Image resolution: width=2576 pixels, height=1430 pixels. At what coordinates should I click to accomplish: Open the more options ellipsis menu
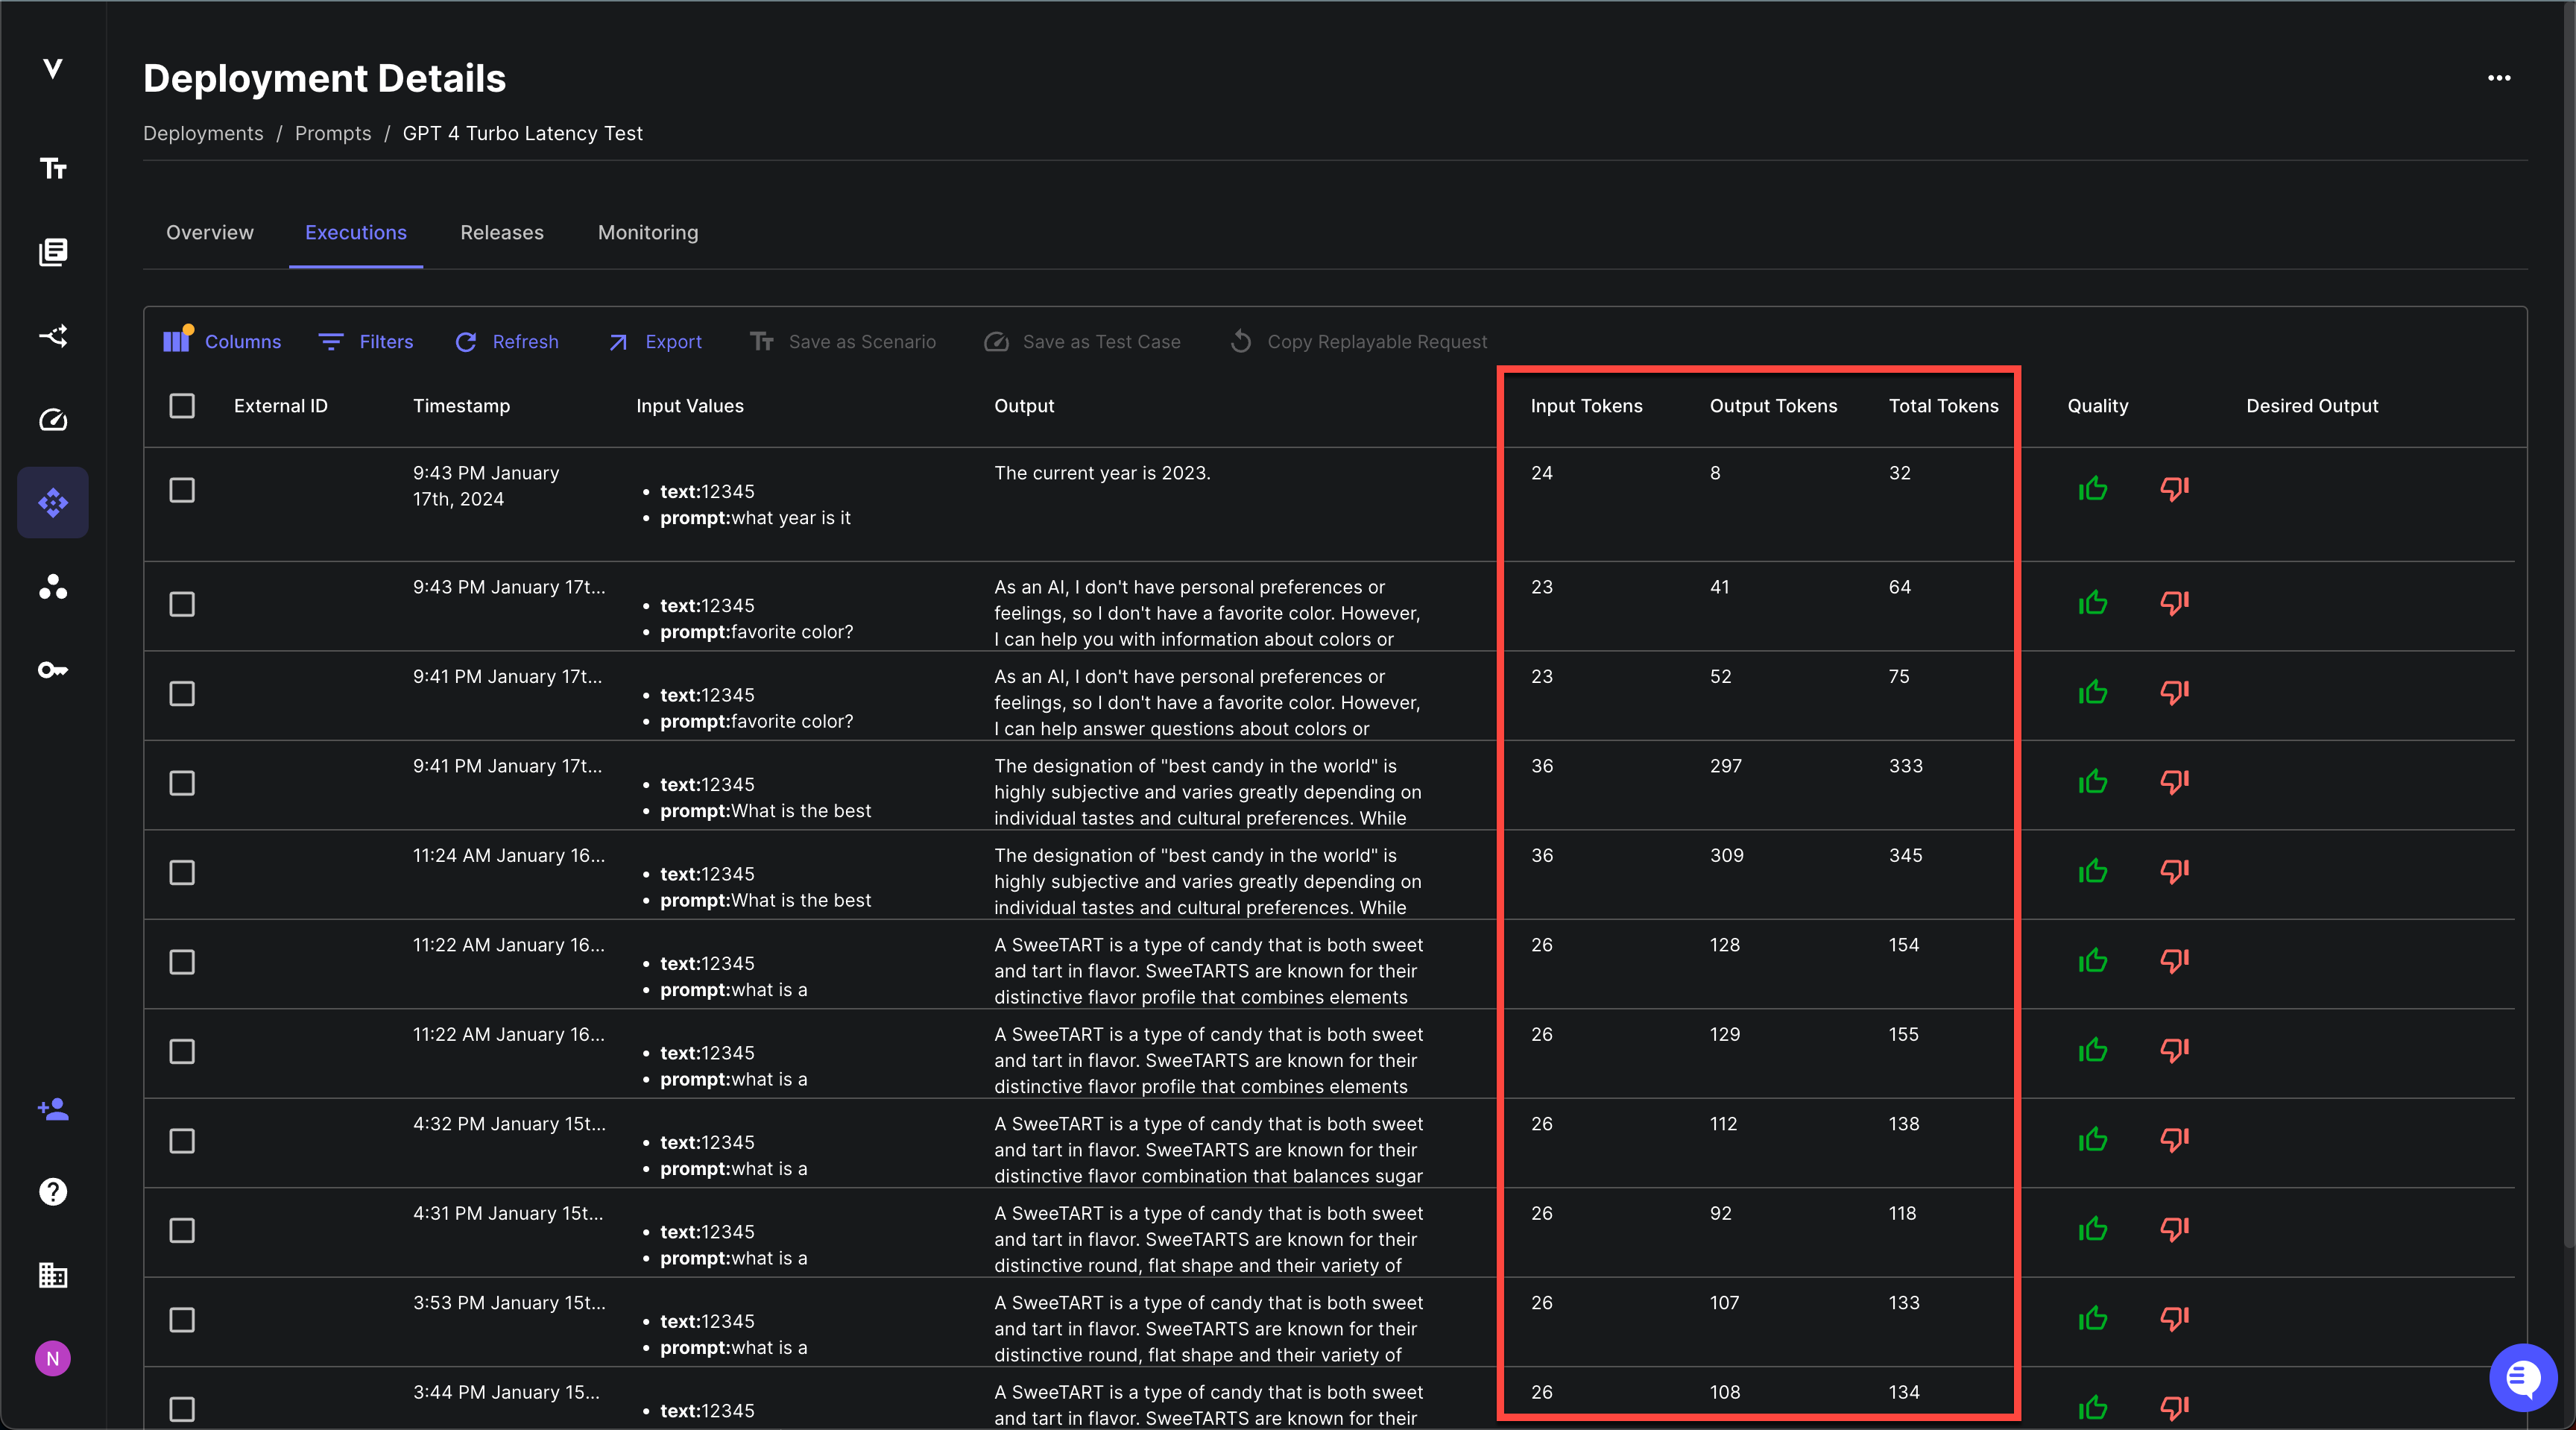[2498, 78]
